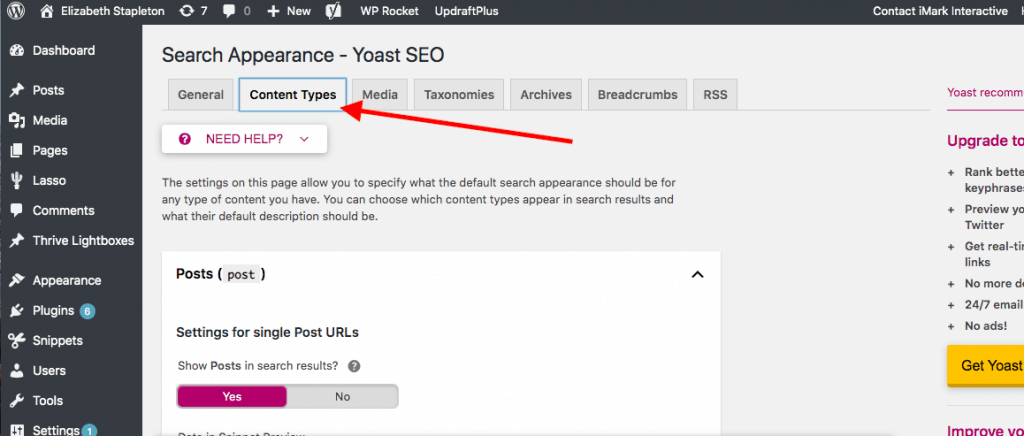1024x436 pixels.
Task: Switch to the General tab
Action: coord(200,95)
